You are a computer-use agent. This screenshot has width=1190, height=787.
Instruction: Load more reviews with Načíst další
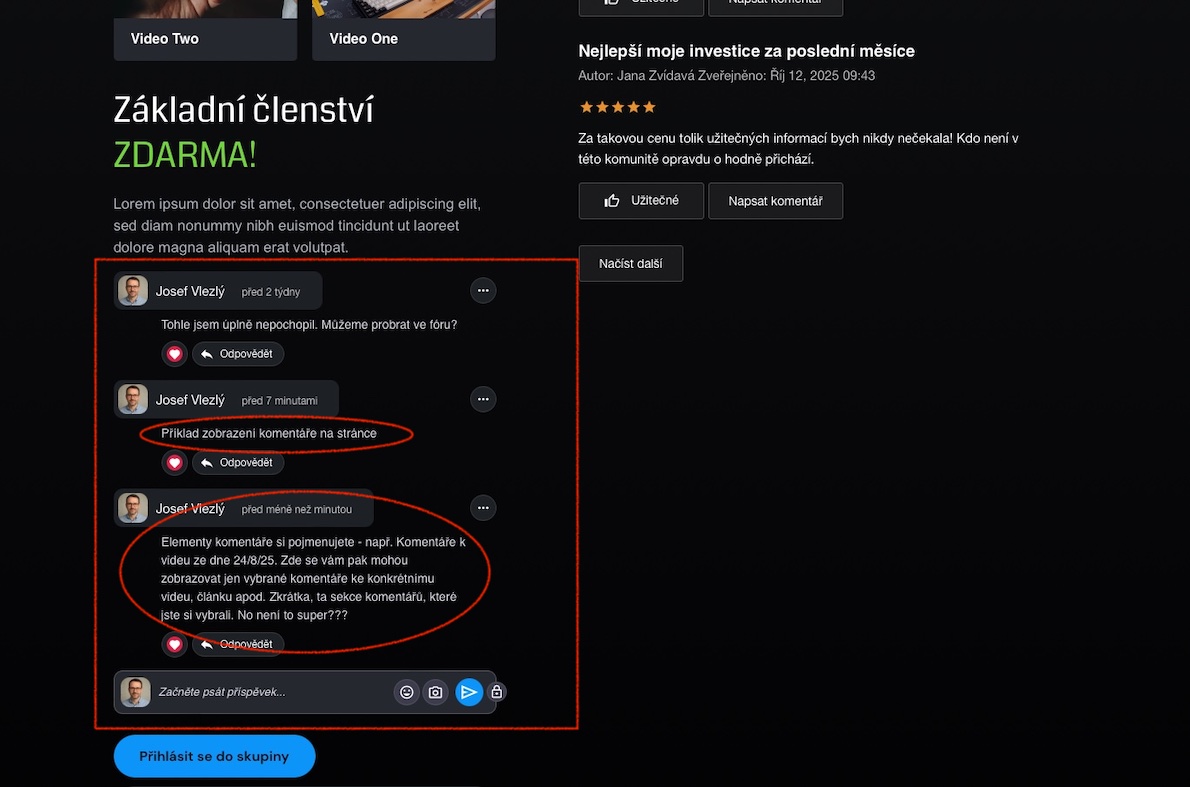[631, 263]
